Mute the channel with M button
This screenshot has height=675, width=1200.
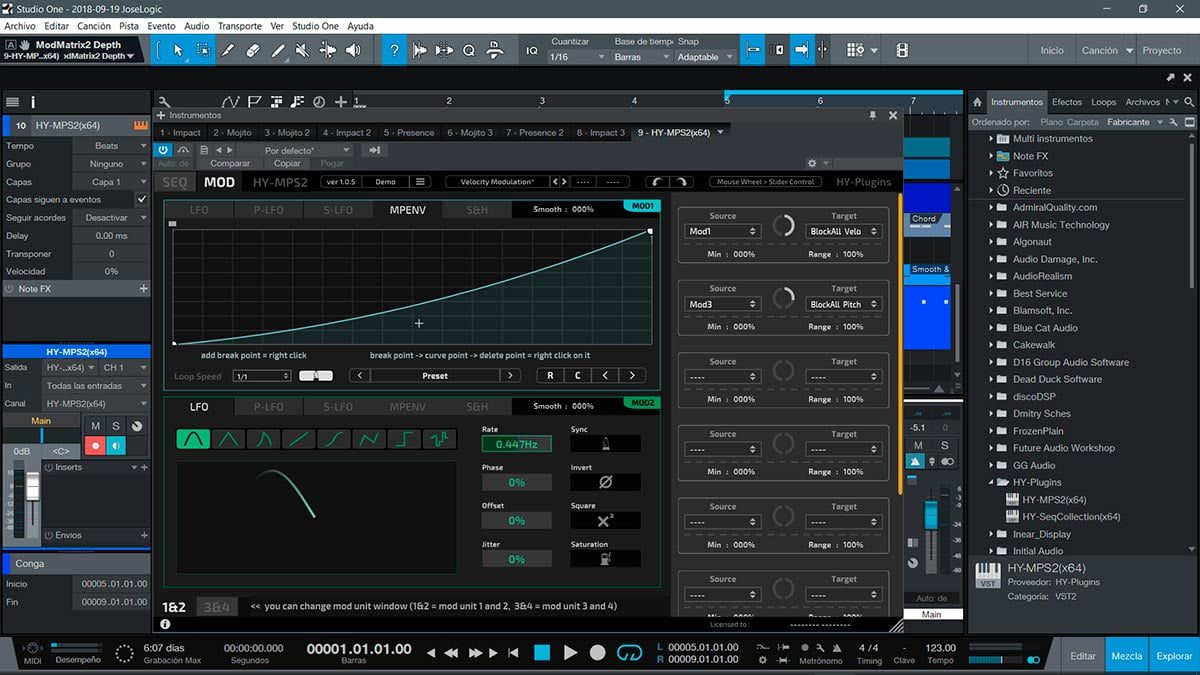tap(96, 426)
